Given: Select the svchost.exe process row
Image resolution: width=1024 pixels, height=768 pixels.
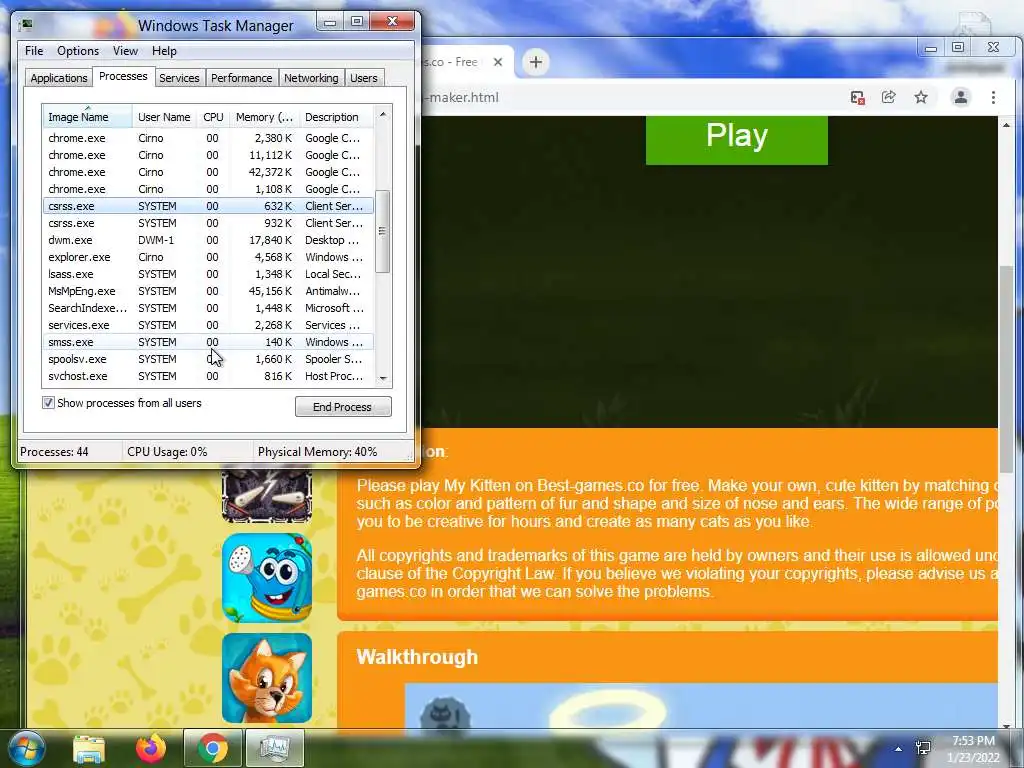Looking at the screenshot, I should 208,376.
